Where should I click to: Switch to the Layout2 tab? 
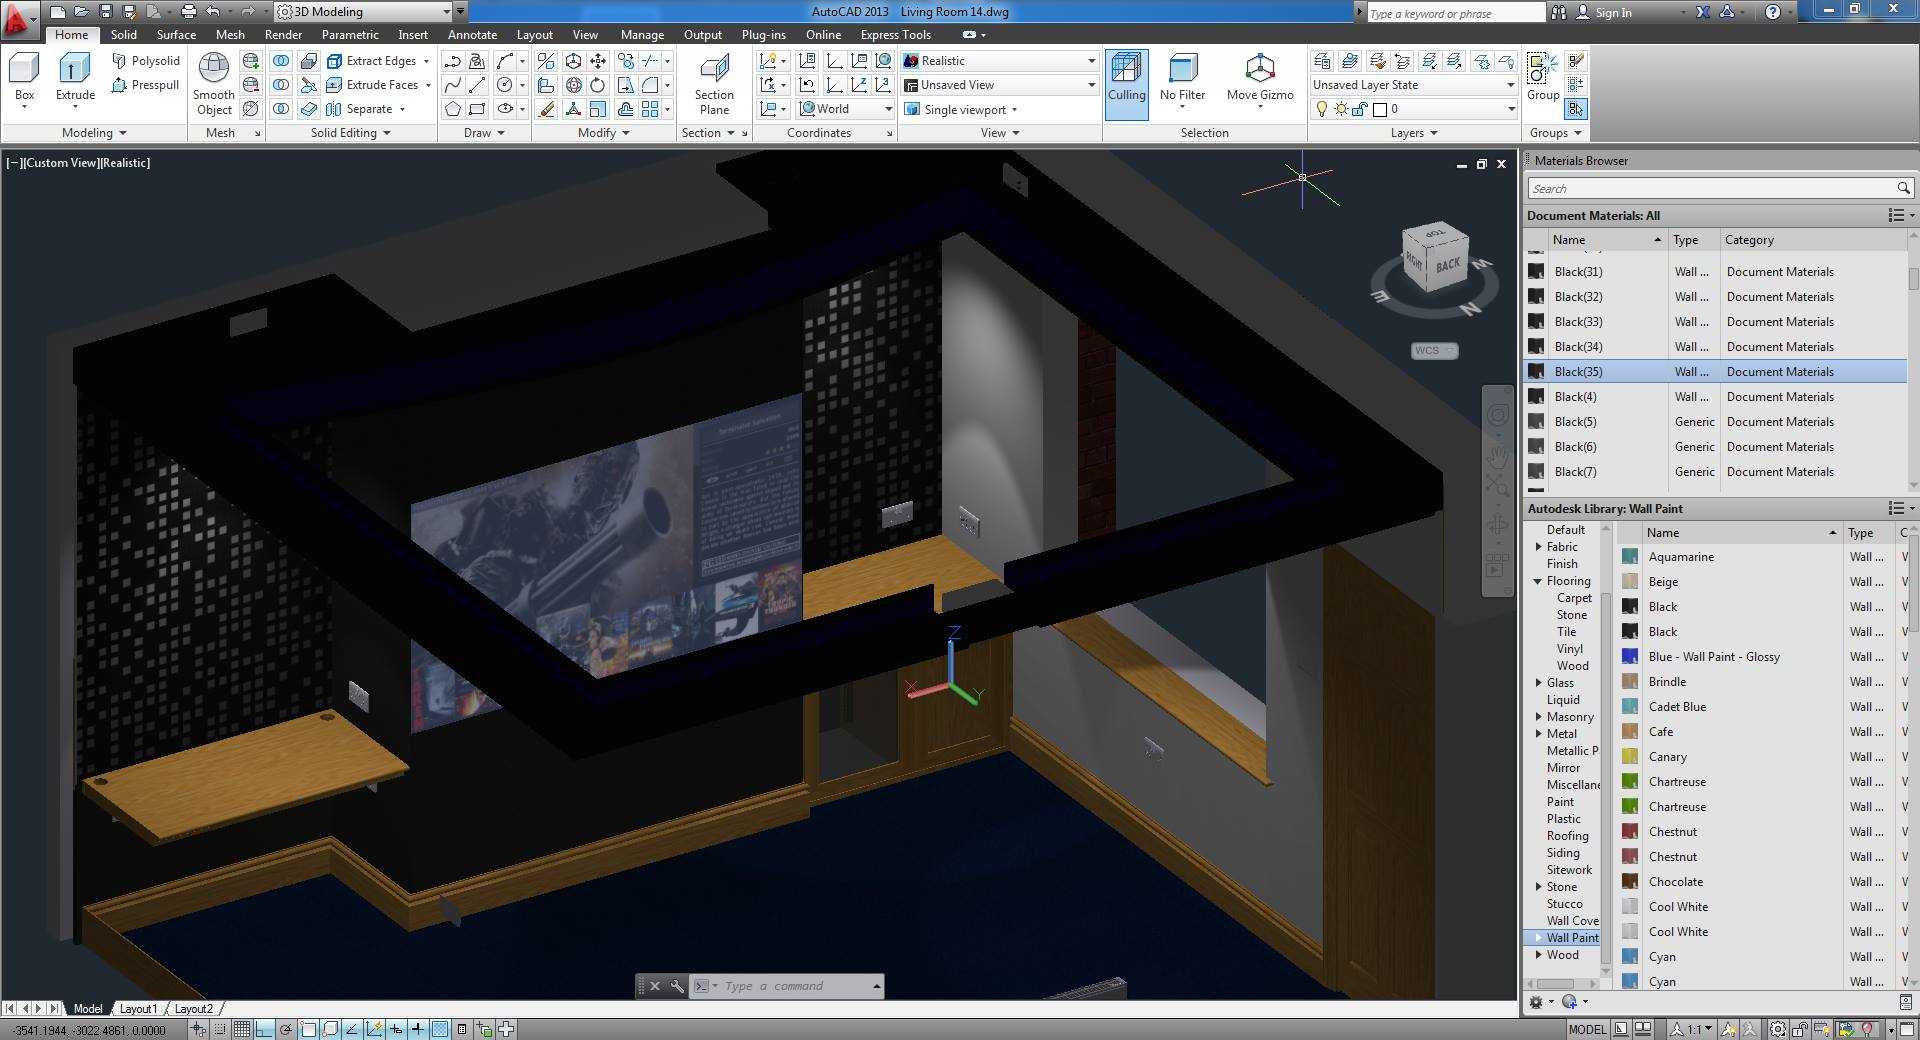194,1009
